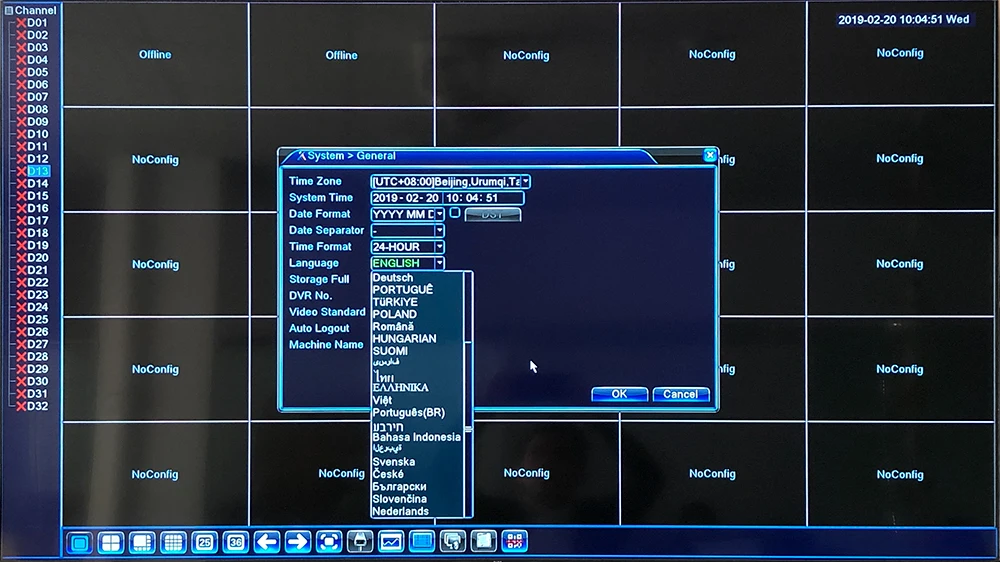Click the OK button
1000x562 pixels.
[619, 394]
